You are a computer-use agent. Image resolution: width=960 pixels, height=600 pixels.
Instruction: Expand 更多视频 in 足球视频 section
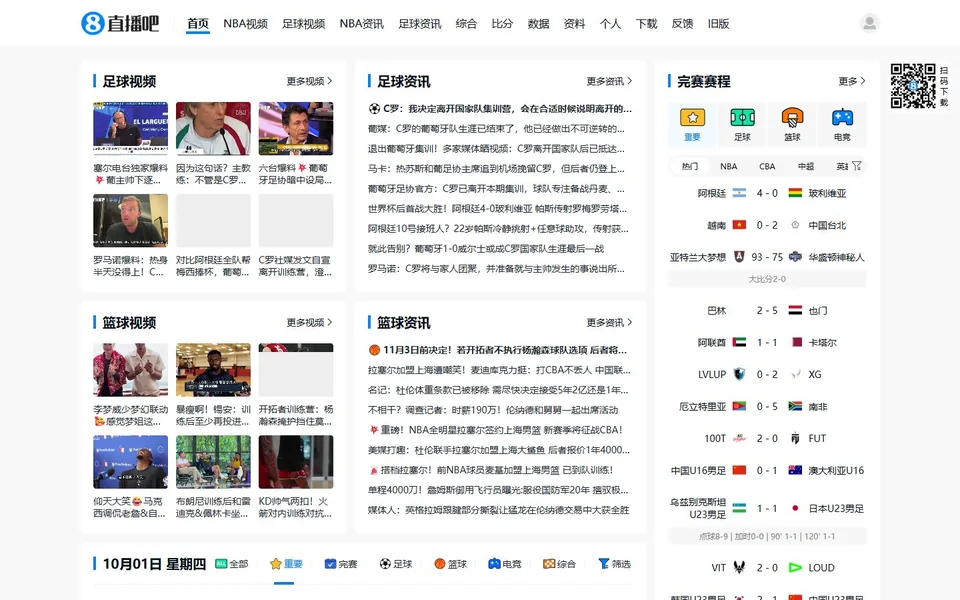pyautogui.click(x=310, y=81)
